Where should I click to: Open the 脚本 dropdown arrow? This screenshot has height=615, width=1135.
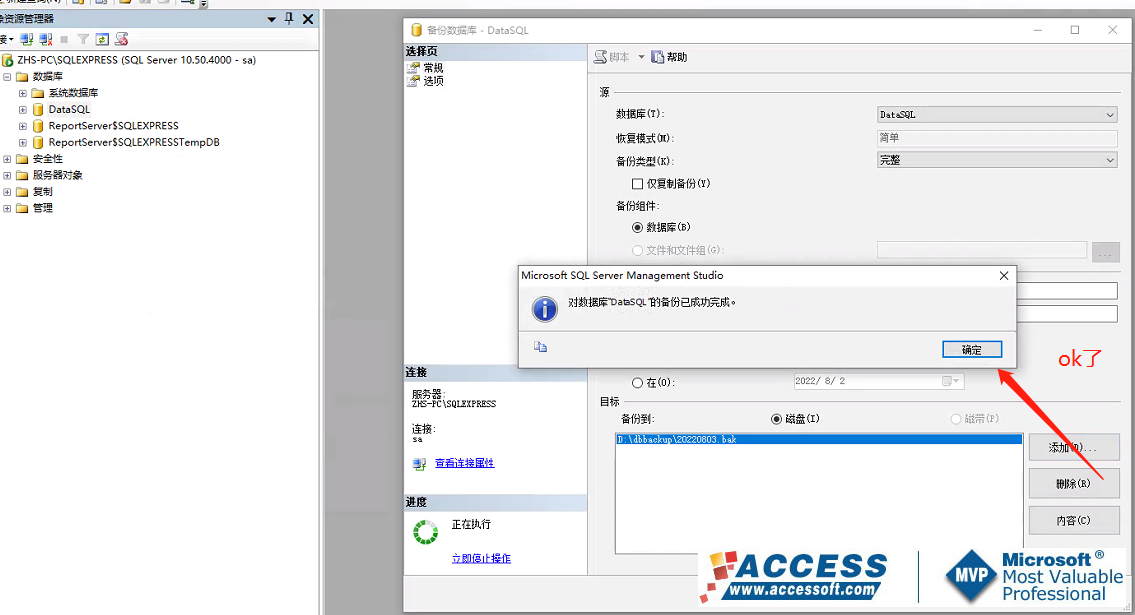coord(641,57)
